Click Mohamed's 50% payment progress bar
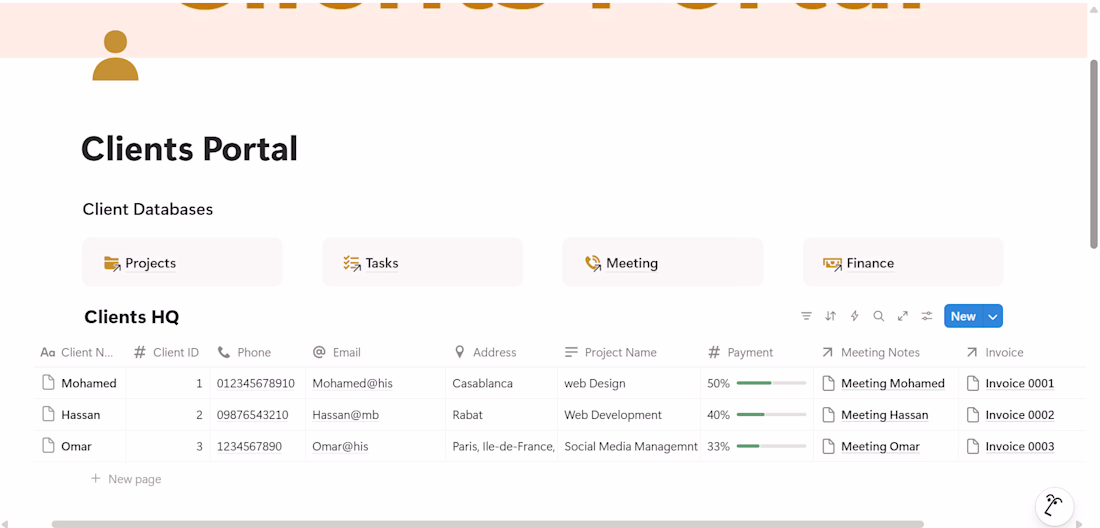Screen dimensions: 1100x528 coord(771,384)
